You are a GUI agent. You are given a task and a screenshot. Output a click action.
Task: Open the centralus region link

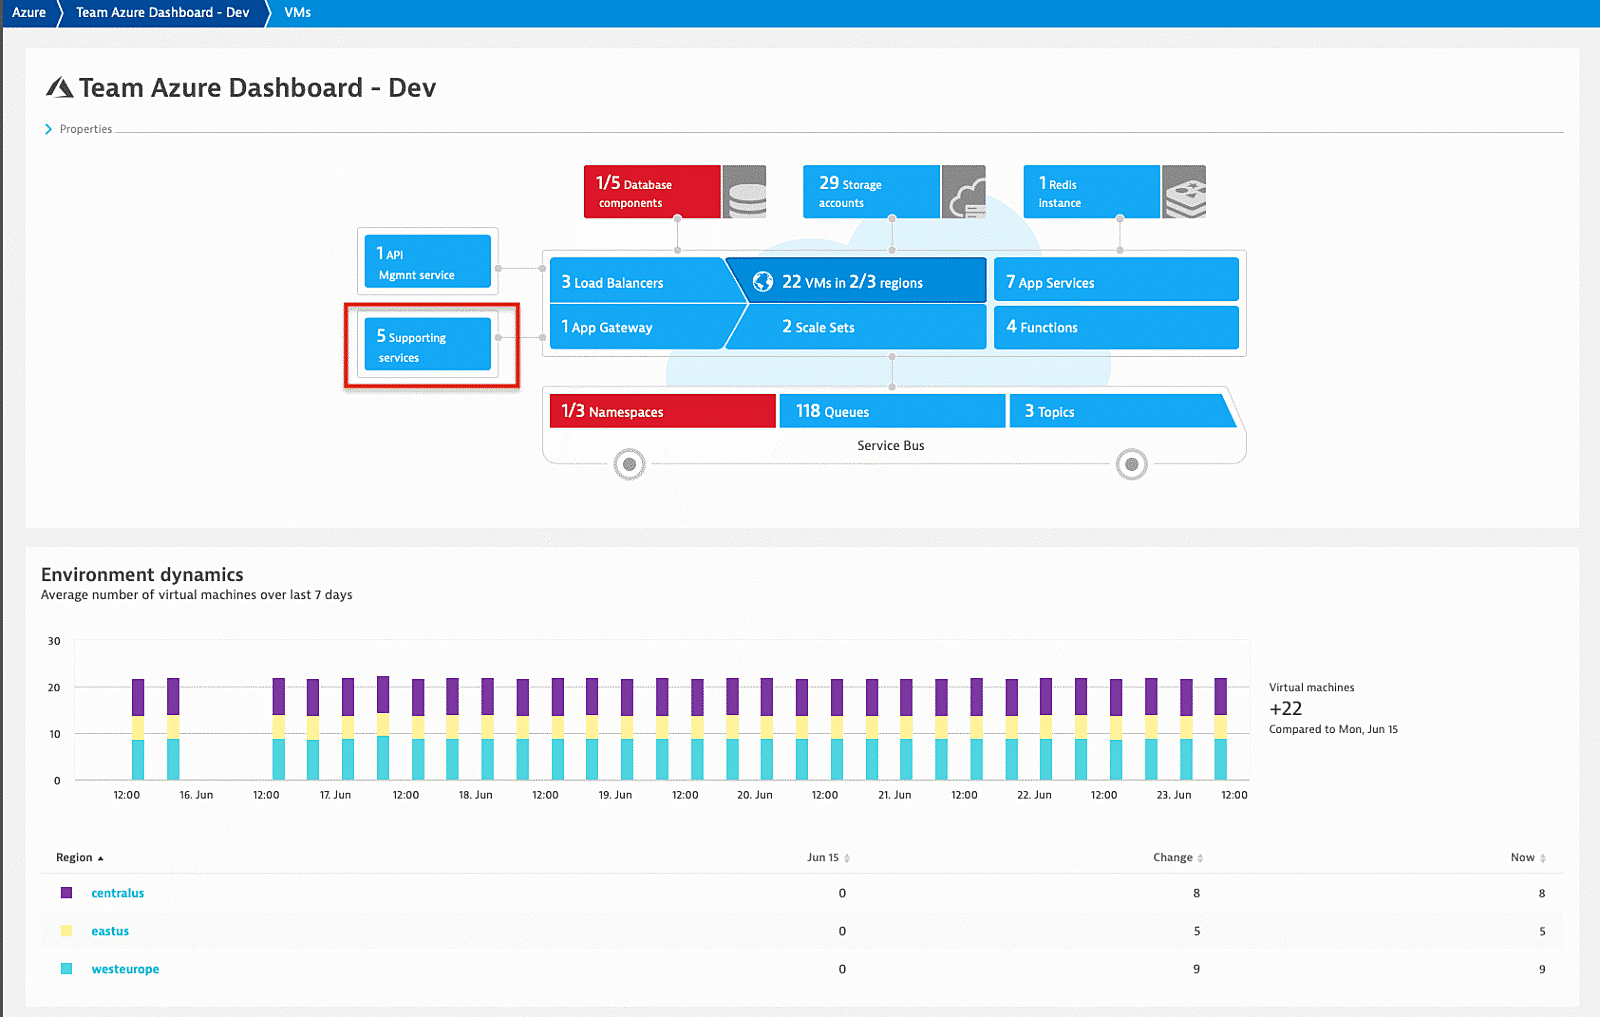[x=117, y=893]
